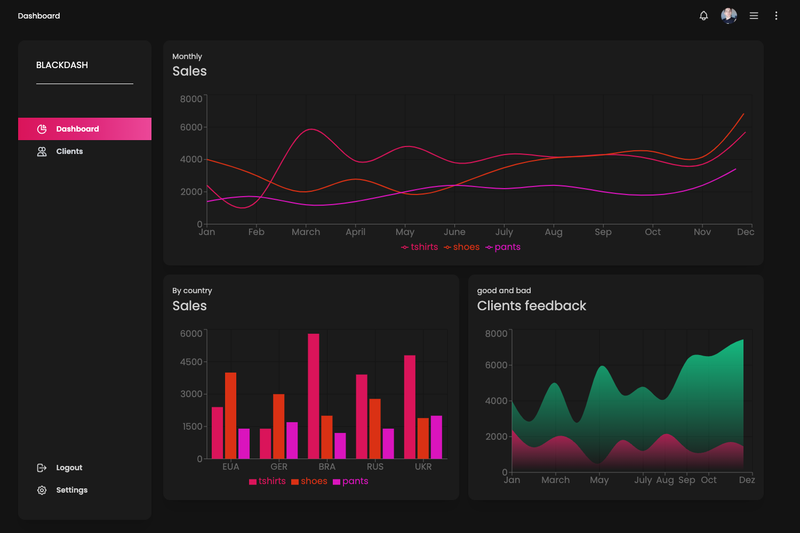Click the Settings gear icon
The width and height of the screenshot is (800, 533).
pos(42,490)
